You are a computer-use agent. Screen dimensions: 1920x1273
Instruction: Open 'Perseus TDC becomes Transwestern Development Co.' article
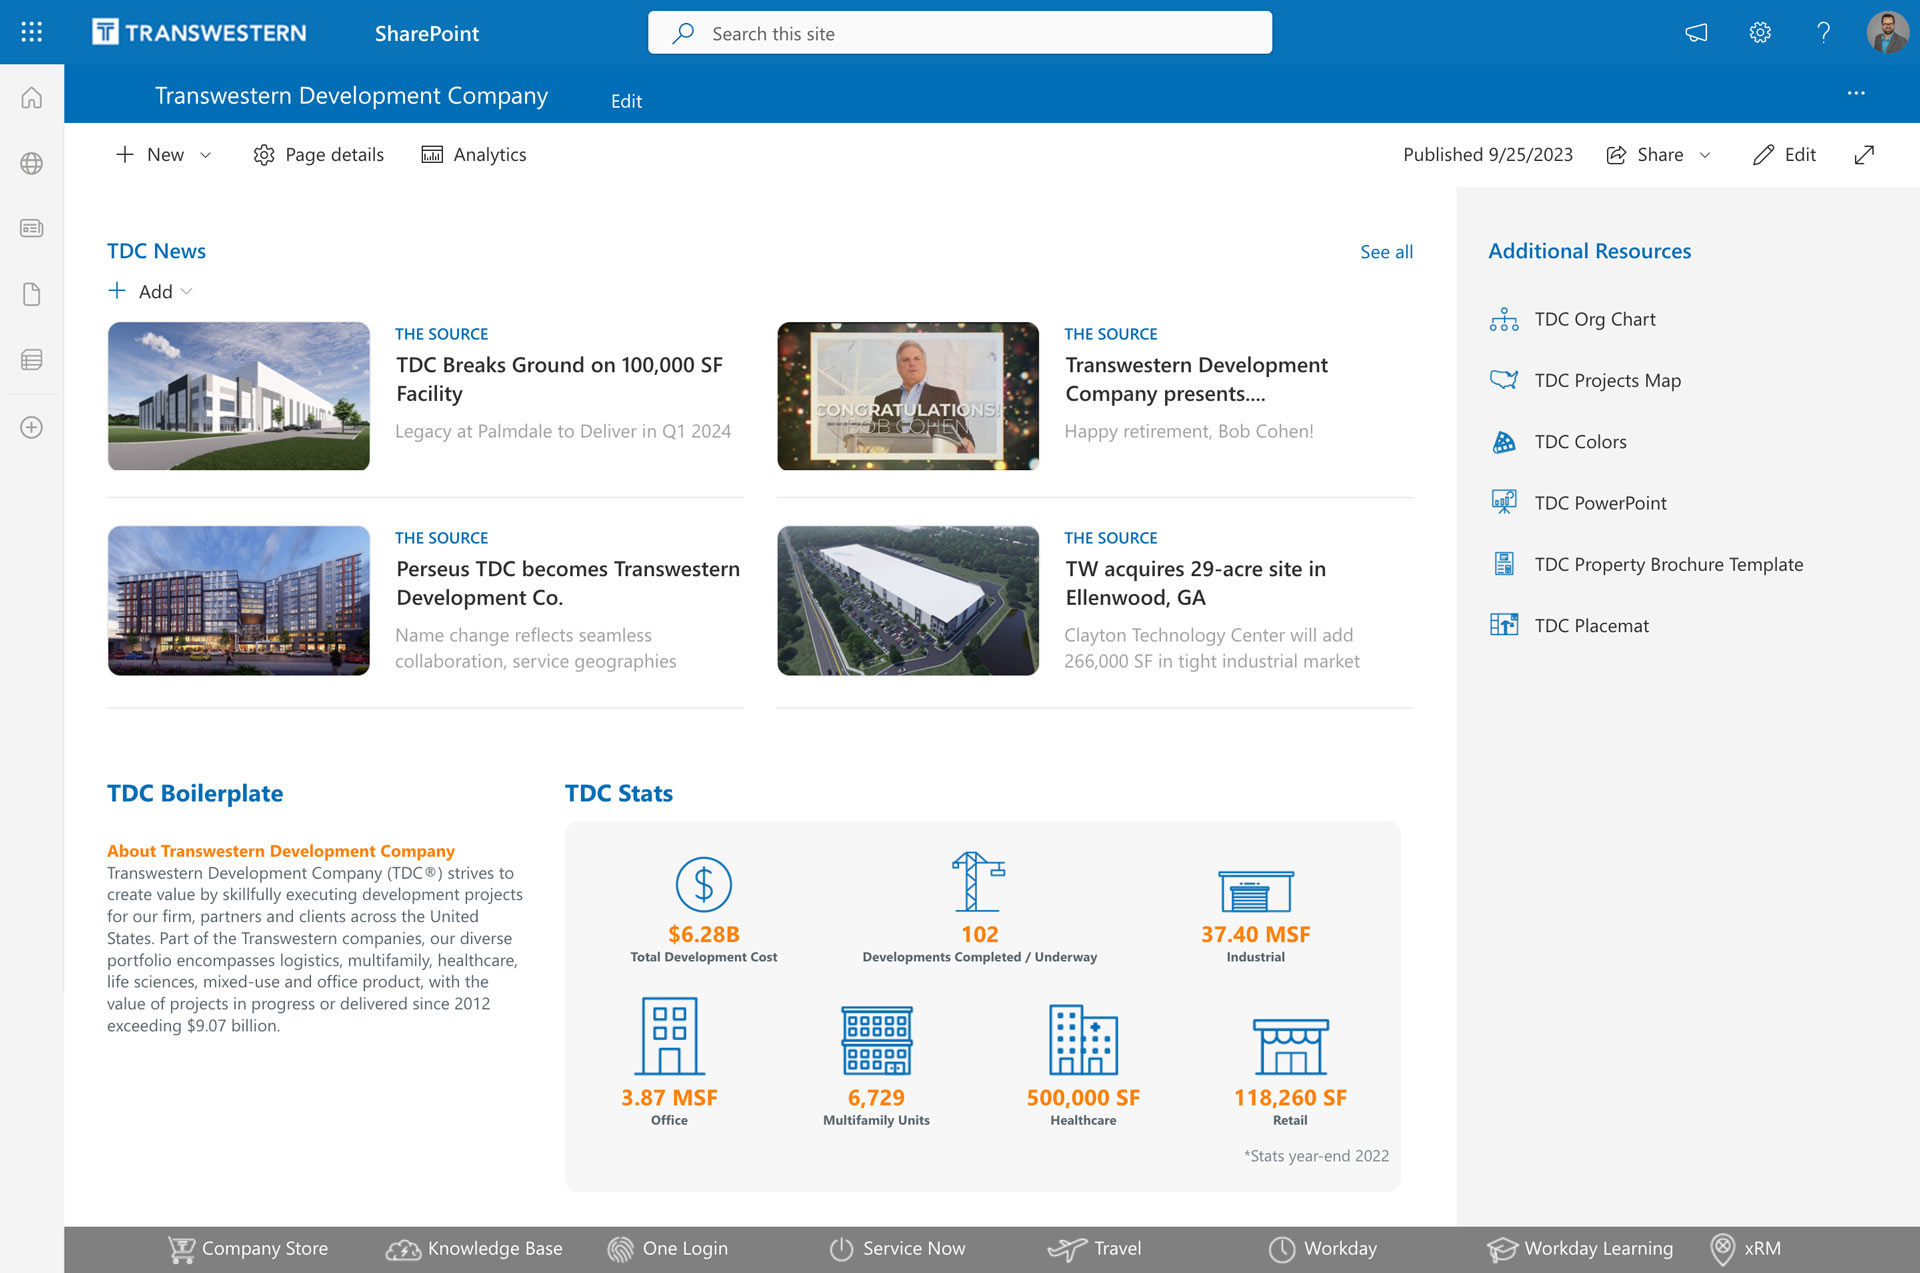click(568, 583)
